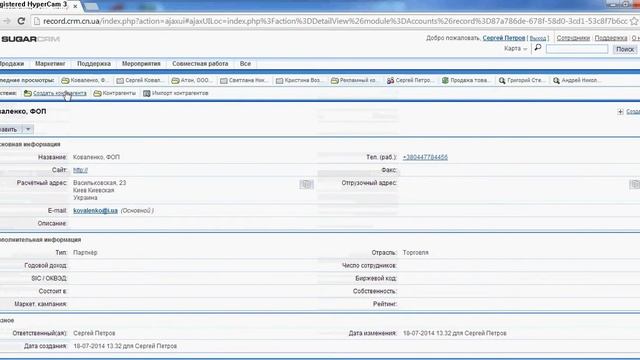Viewport: 640px width, 360px height.
Task: Click the work phone number link
Action: tap(425, 157)
